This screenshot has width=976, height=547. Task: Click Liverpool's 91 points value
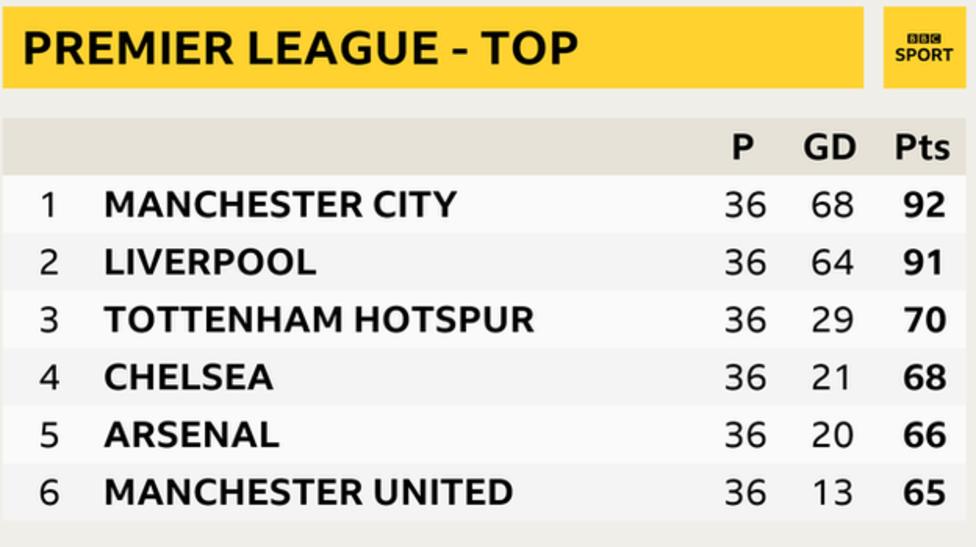tap(924, 263)
